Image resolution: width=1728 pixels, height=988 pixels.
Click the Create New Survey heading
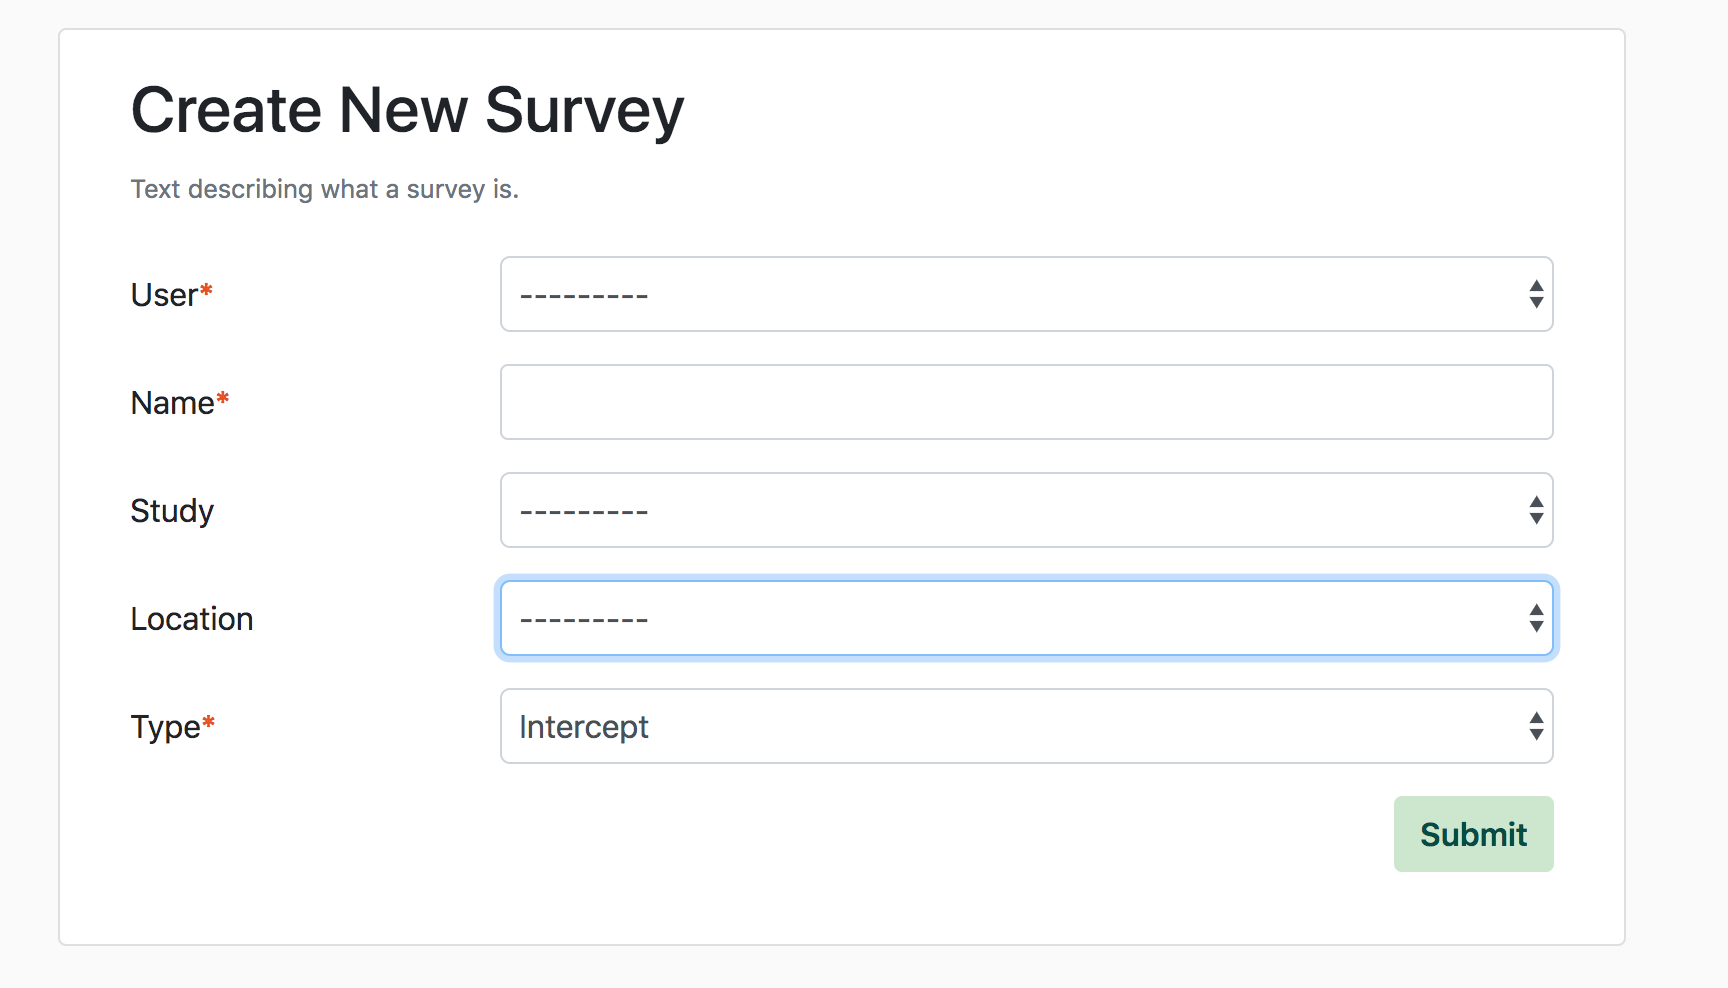[407, 110]
